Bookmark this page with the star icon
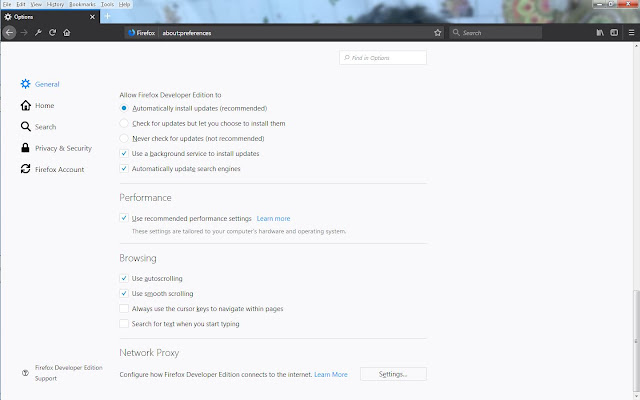The image size is (640, 400). tap(438, 33)
